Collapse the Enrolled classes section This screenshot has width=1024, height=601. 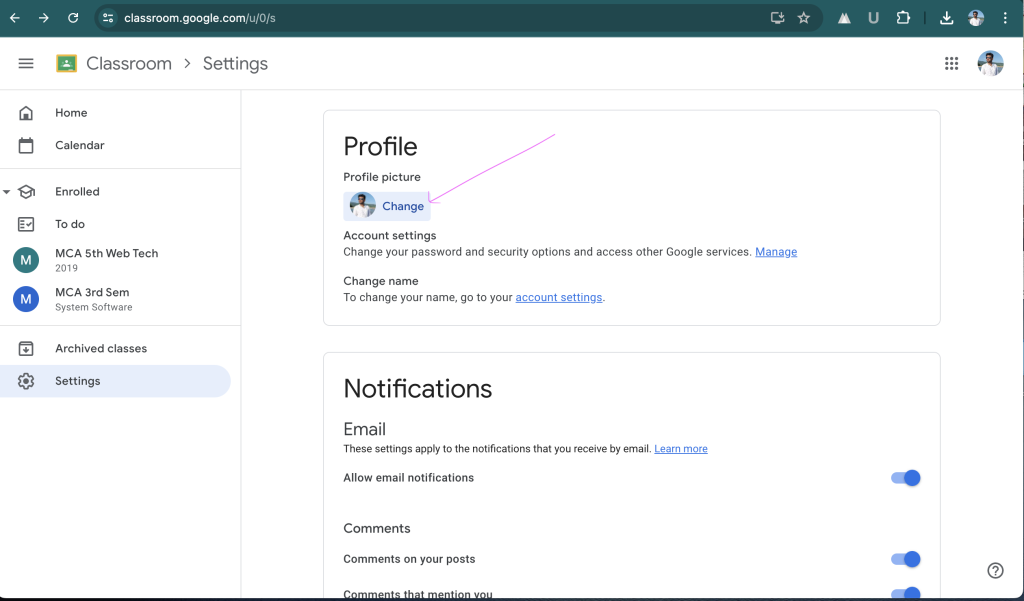point(7,192)
